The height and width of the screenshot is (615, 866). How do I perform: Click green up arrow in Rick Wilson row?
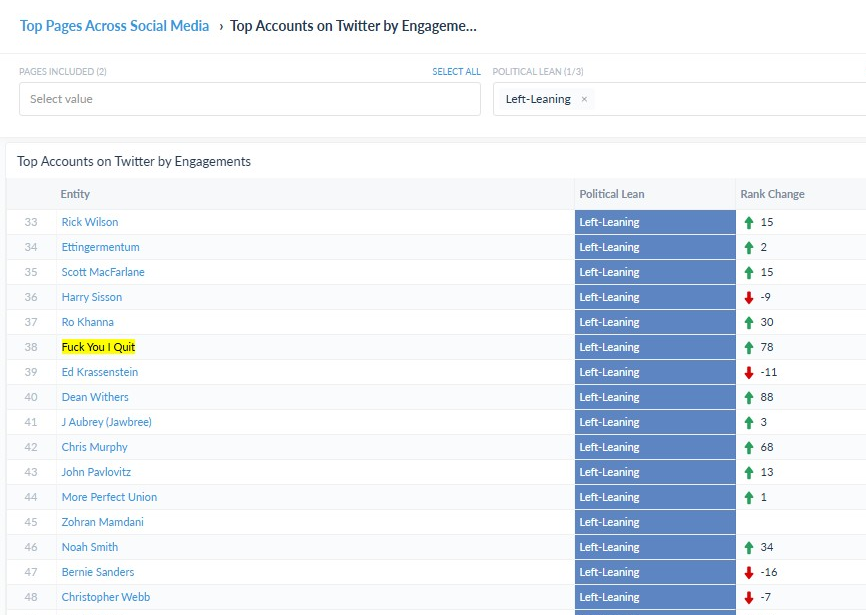[x=749, y=222]
